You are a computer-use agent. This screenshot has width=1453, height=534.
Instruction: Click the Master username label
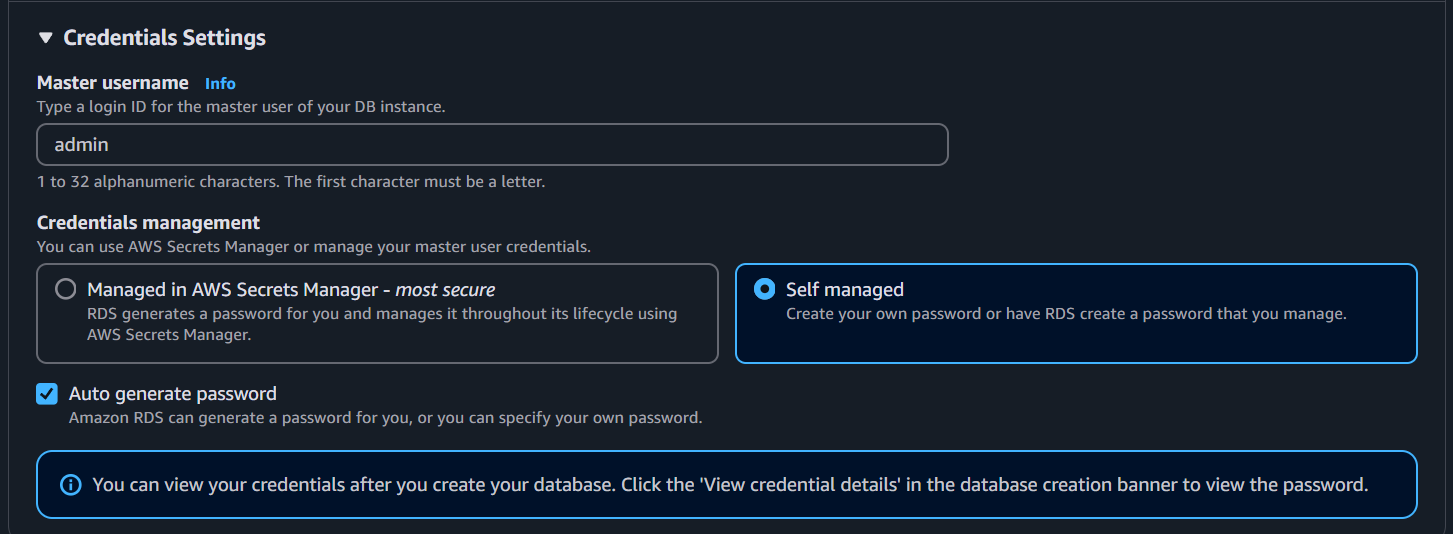click(113, 83)
